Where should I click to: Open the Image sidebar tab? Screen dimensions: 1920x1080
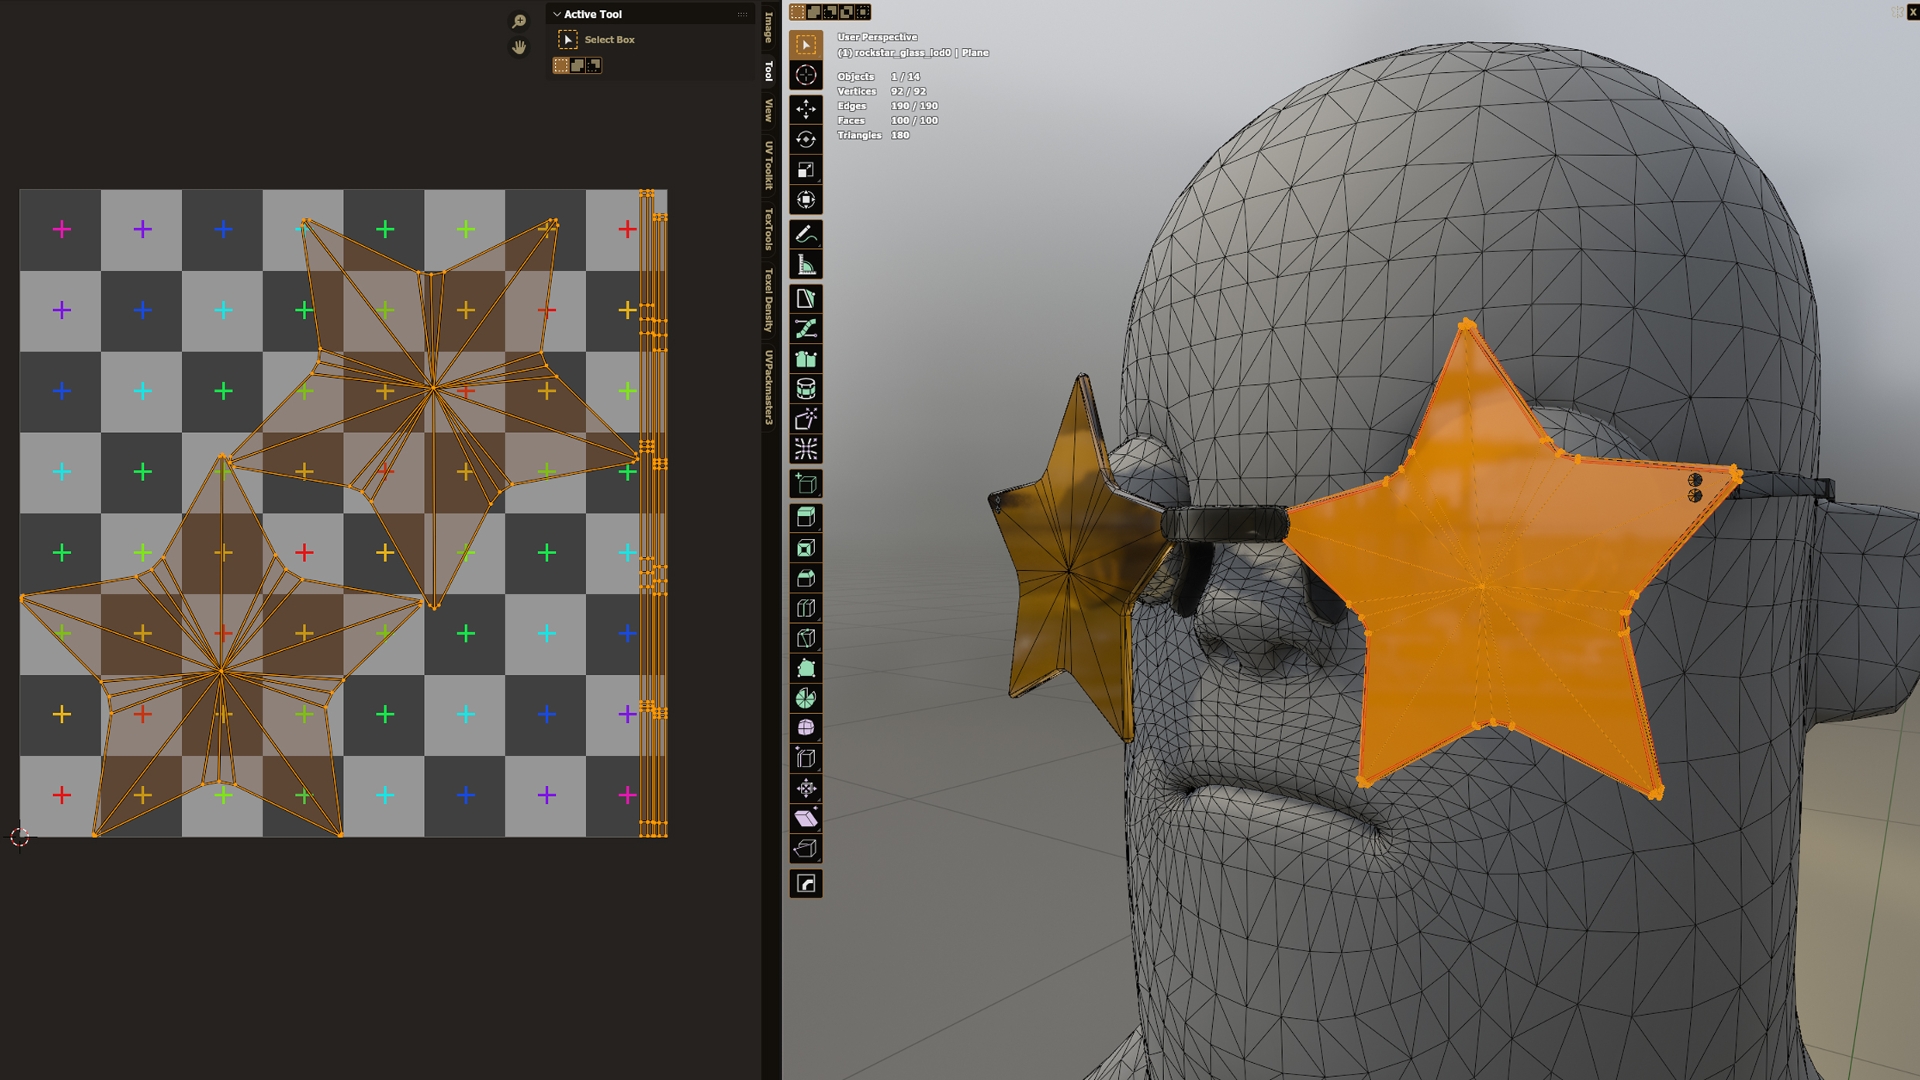click(769, 28)
